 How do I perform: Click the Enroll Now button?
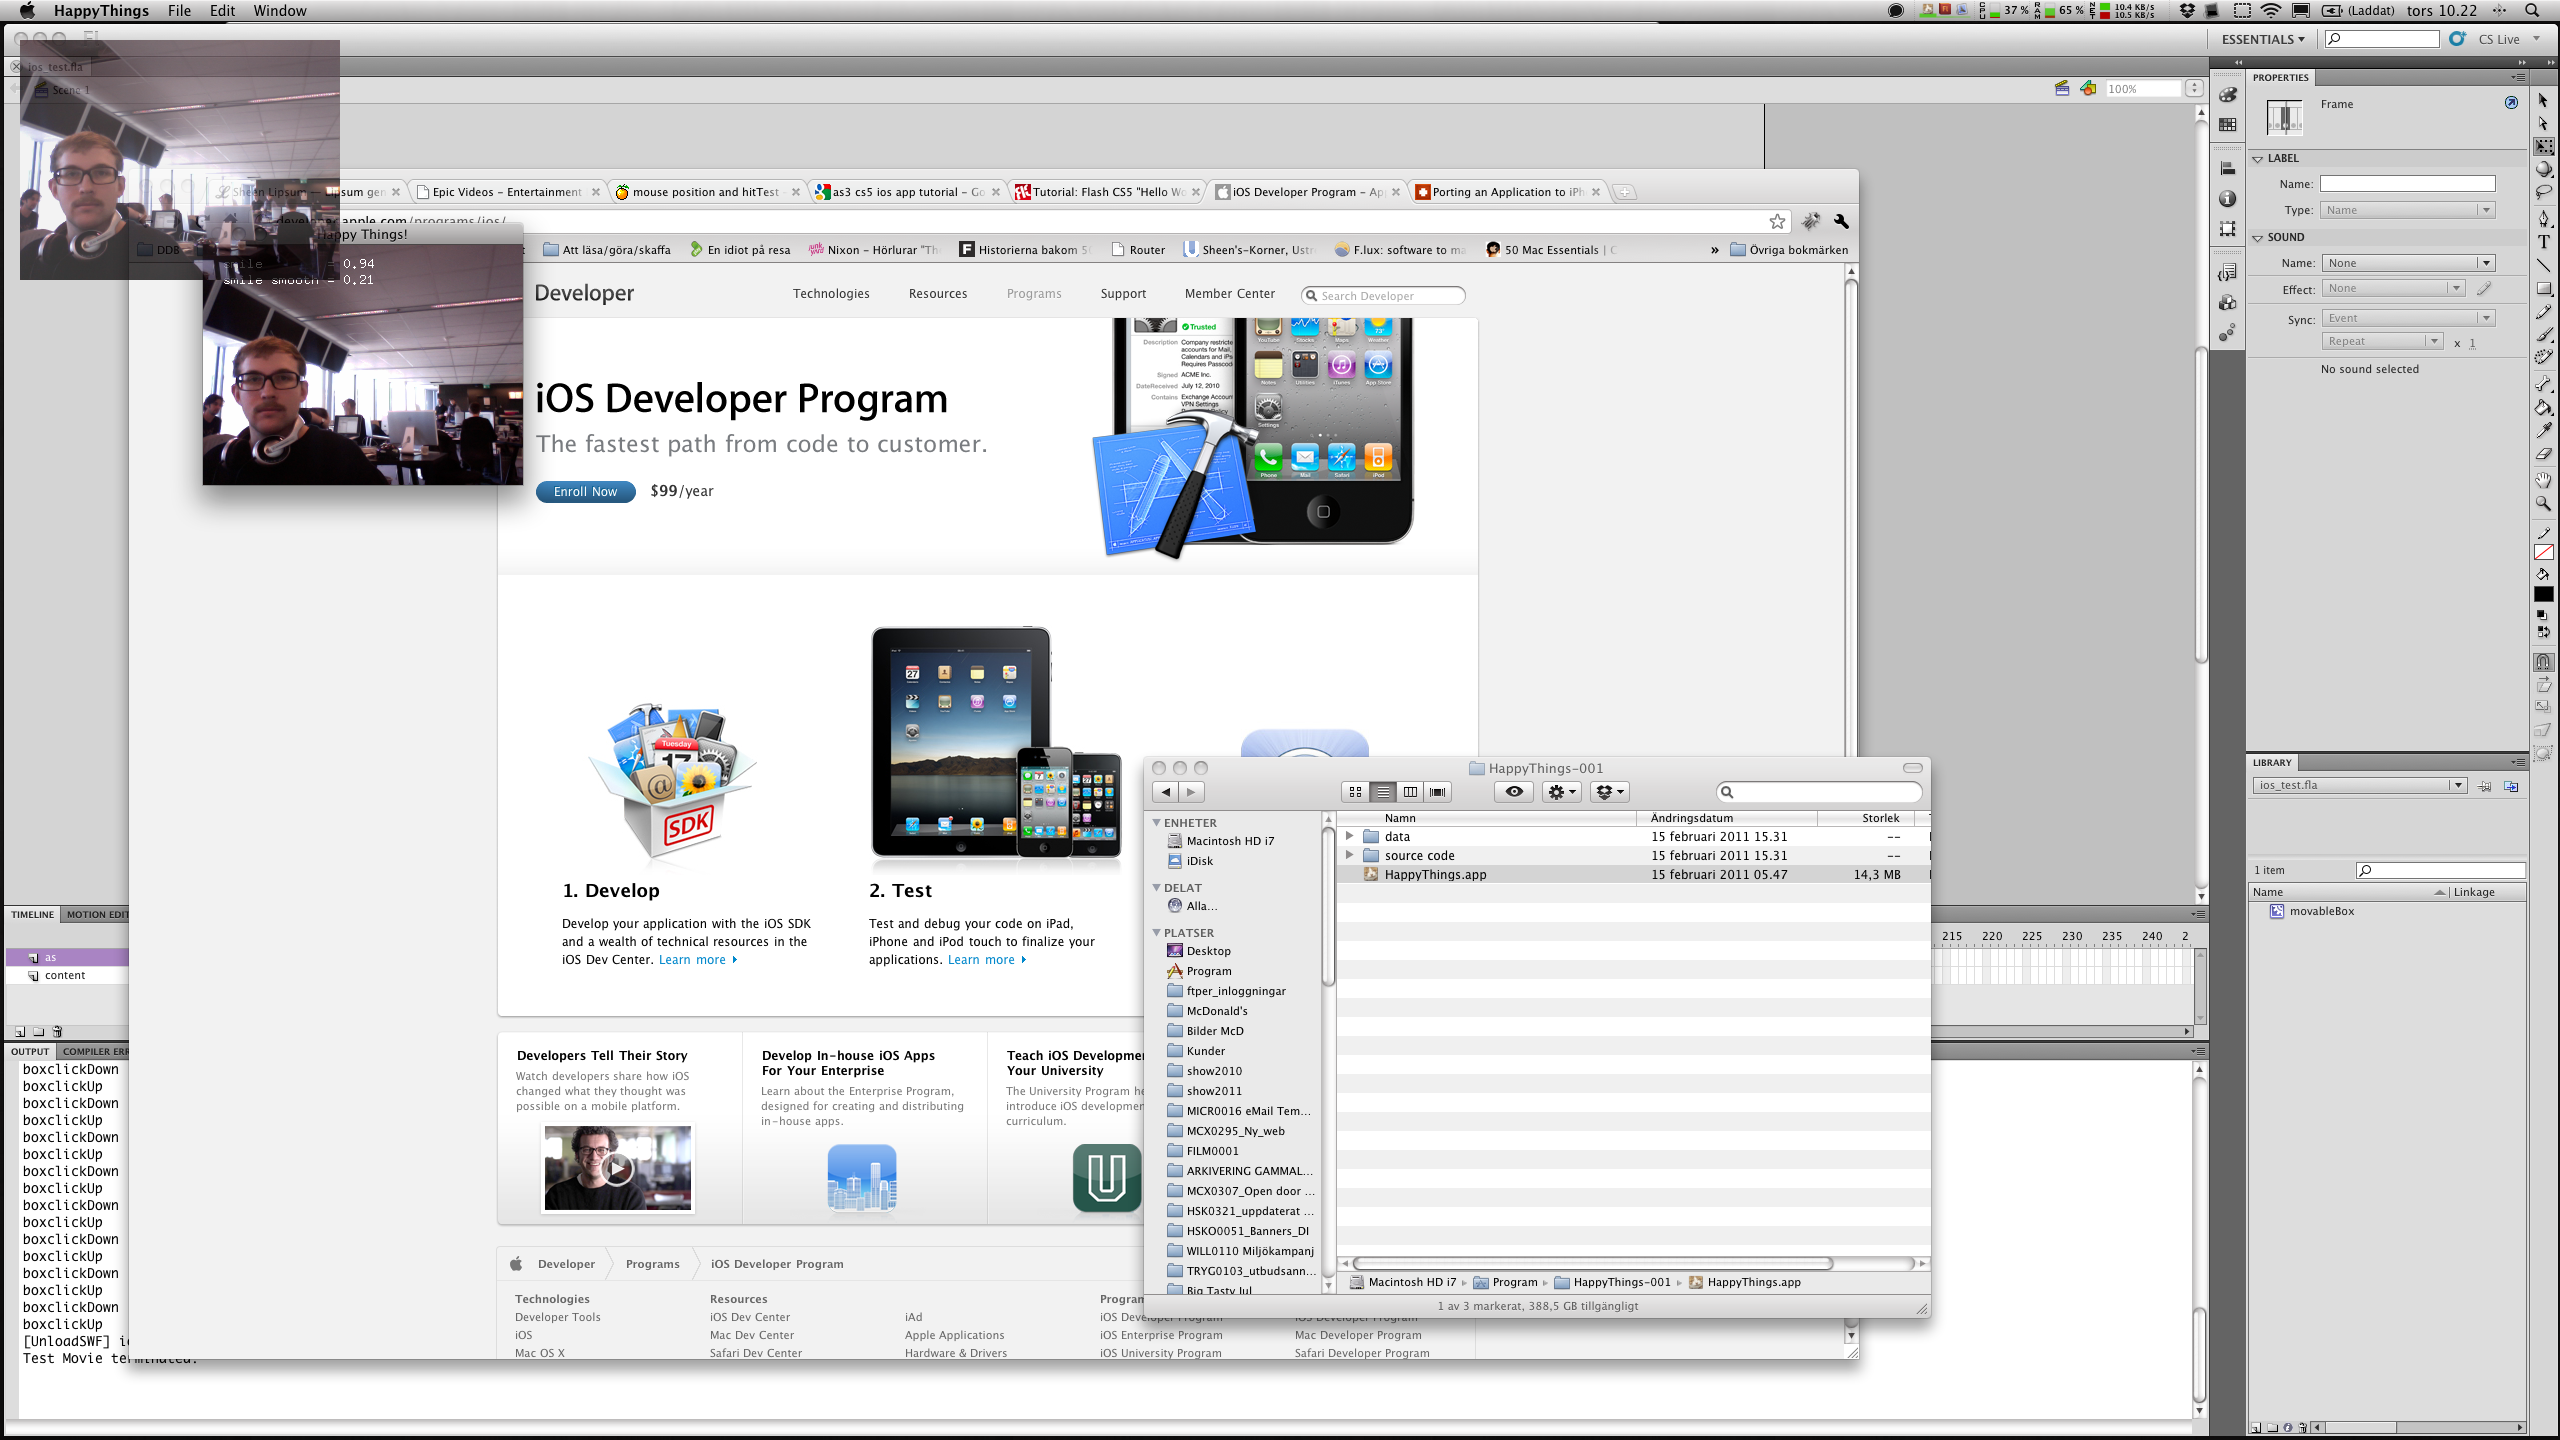[x=585, y=491]
